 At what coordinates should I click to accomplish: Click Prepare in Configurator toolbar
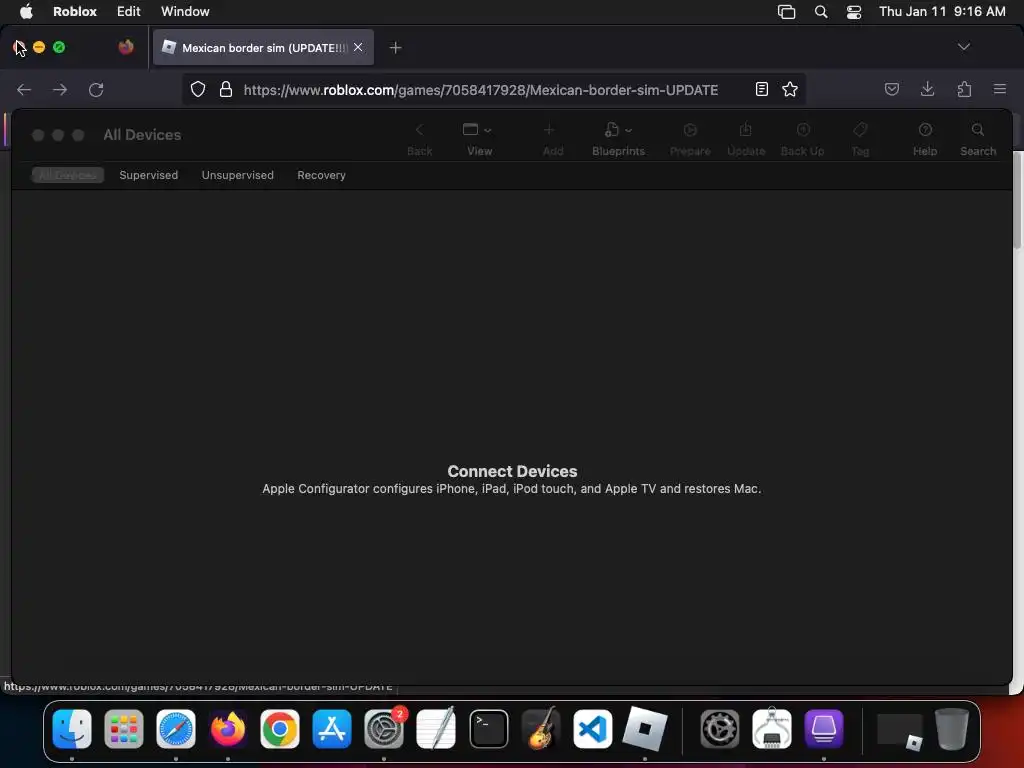click(690, 139)
